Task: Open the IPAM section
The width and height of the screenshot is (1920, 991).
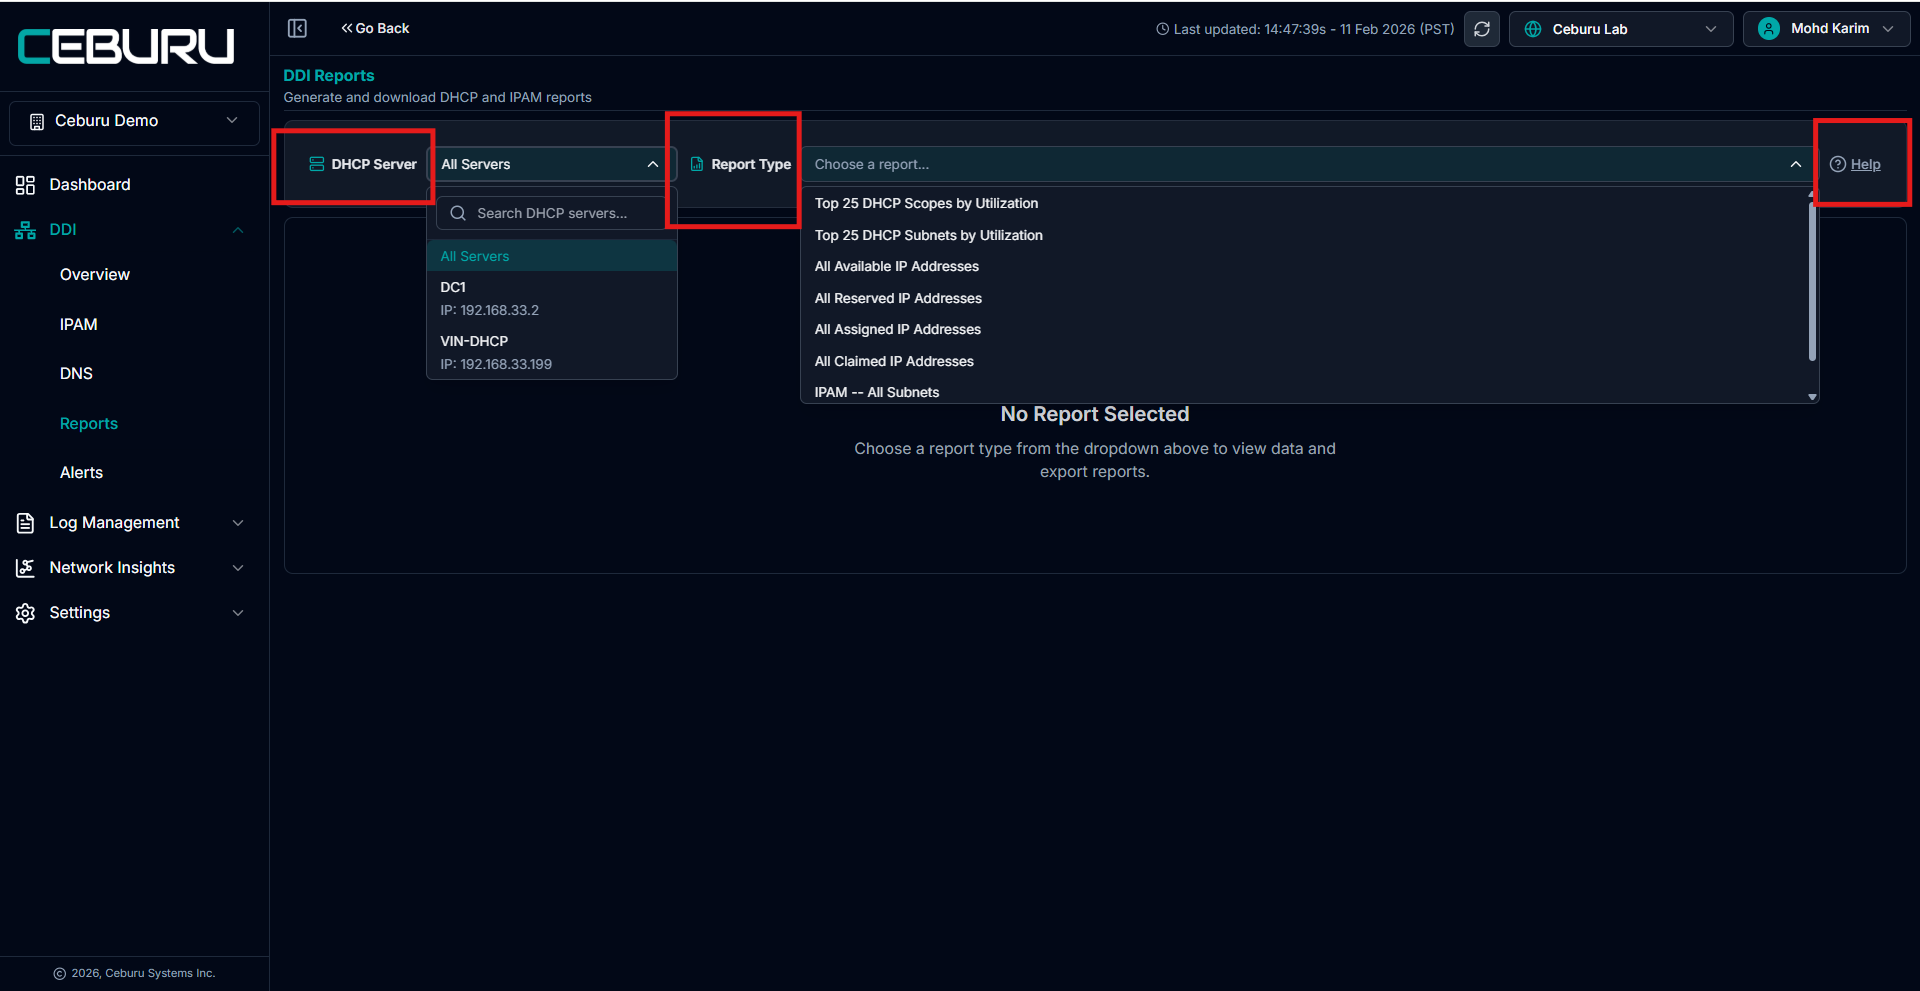Action: (79, 324)
